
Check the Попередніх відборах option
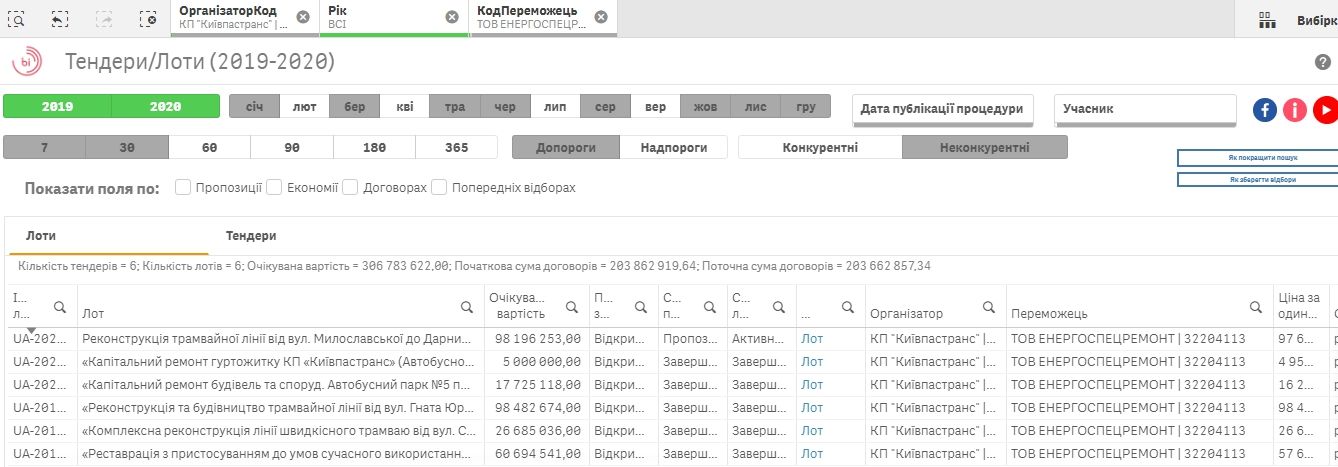click(439, 187)
